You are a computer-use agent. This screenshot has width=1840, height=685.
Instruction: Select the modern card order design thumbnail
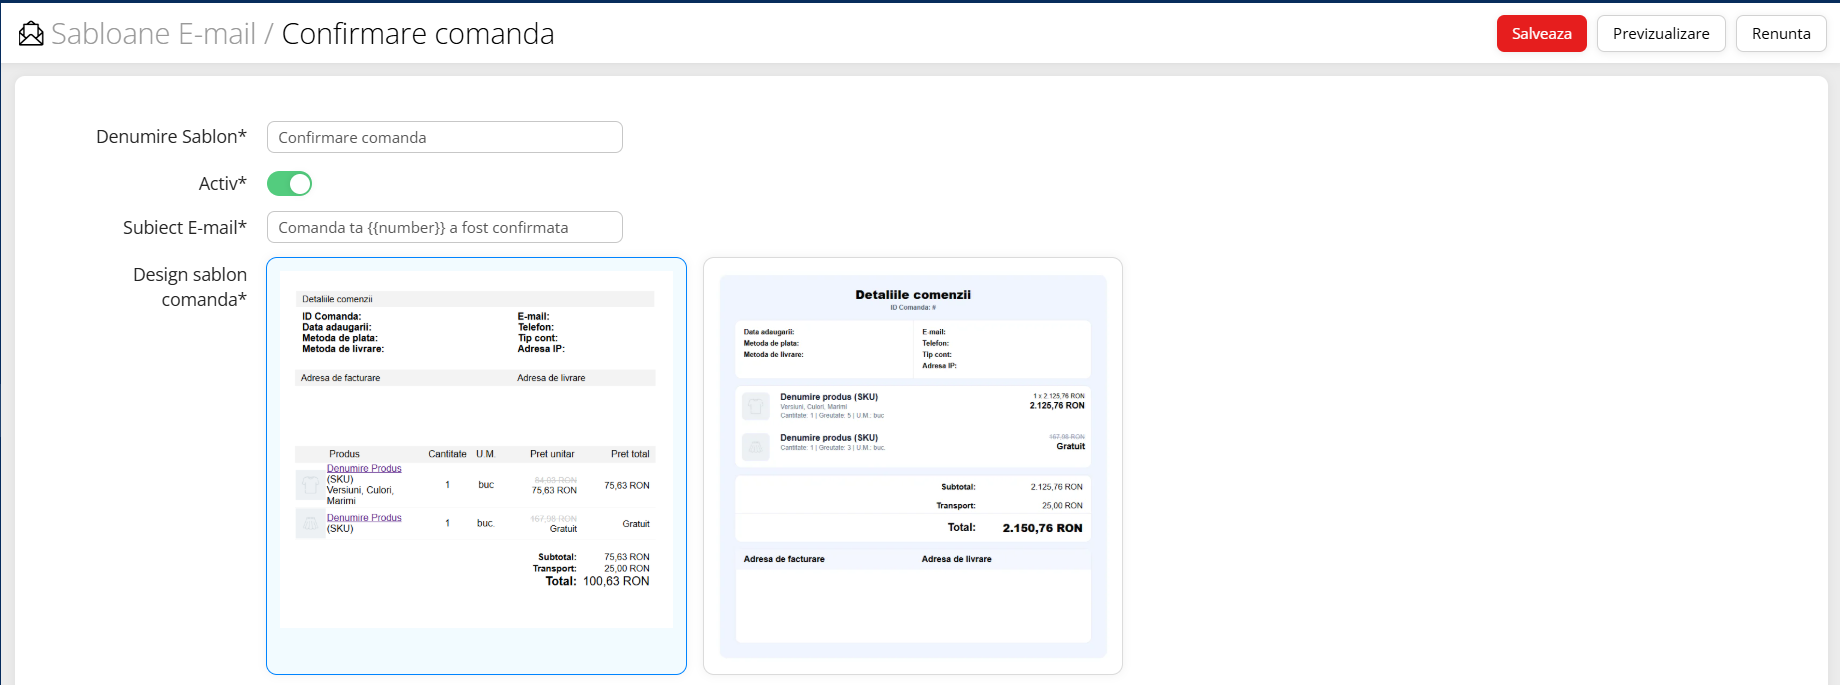coord(913,466)
